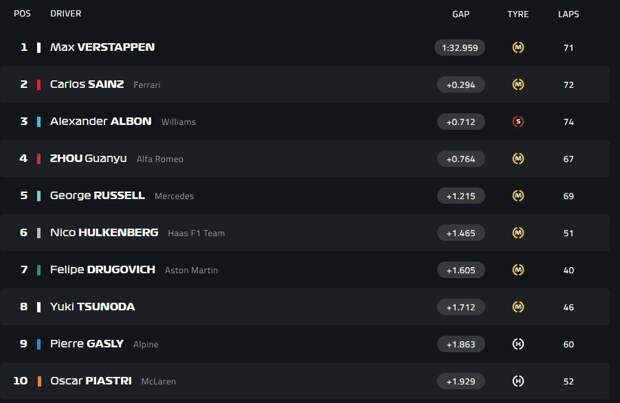Viewport: 620px width, 403px height.
Task: Click the 1:32.959 lap time badge
Action: coord(460,48)
